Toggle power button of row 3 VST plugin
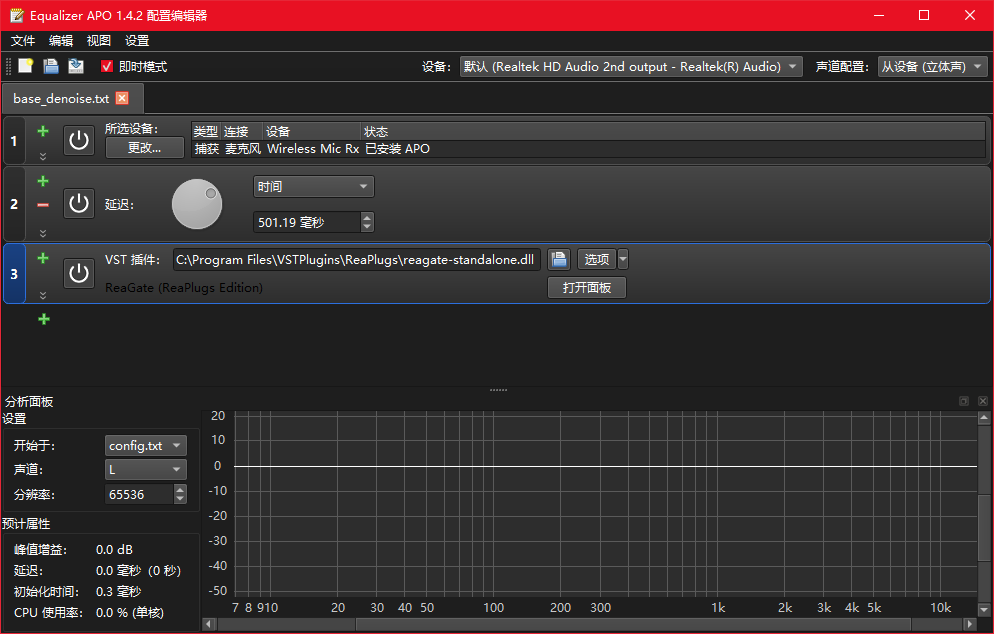994x634 pixels. pyautogui.click(x=79, y=273)
